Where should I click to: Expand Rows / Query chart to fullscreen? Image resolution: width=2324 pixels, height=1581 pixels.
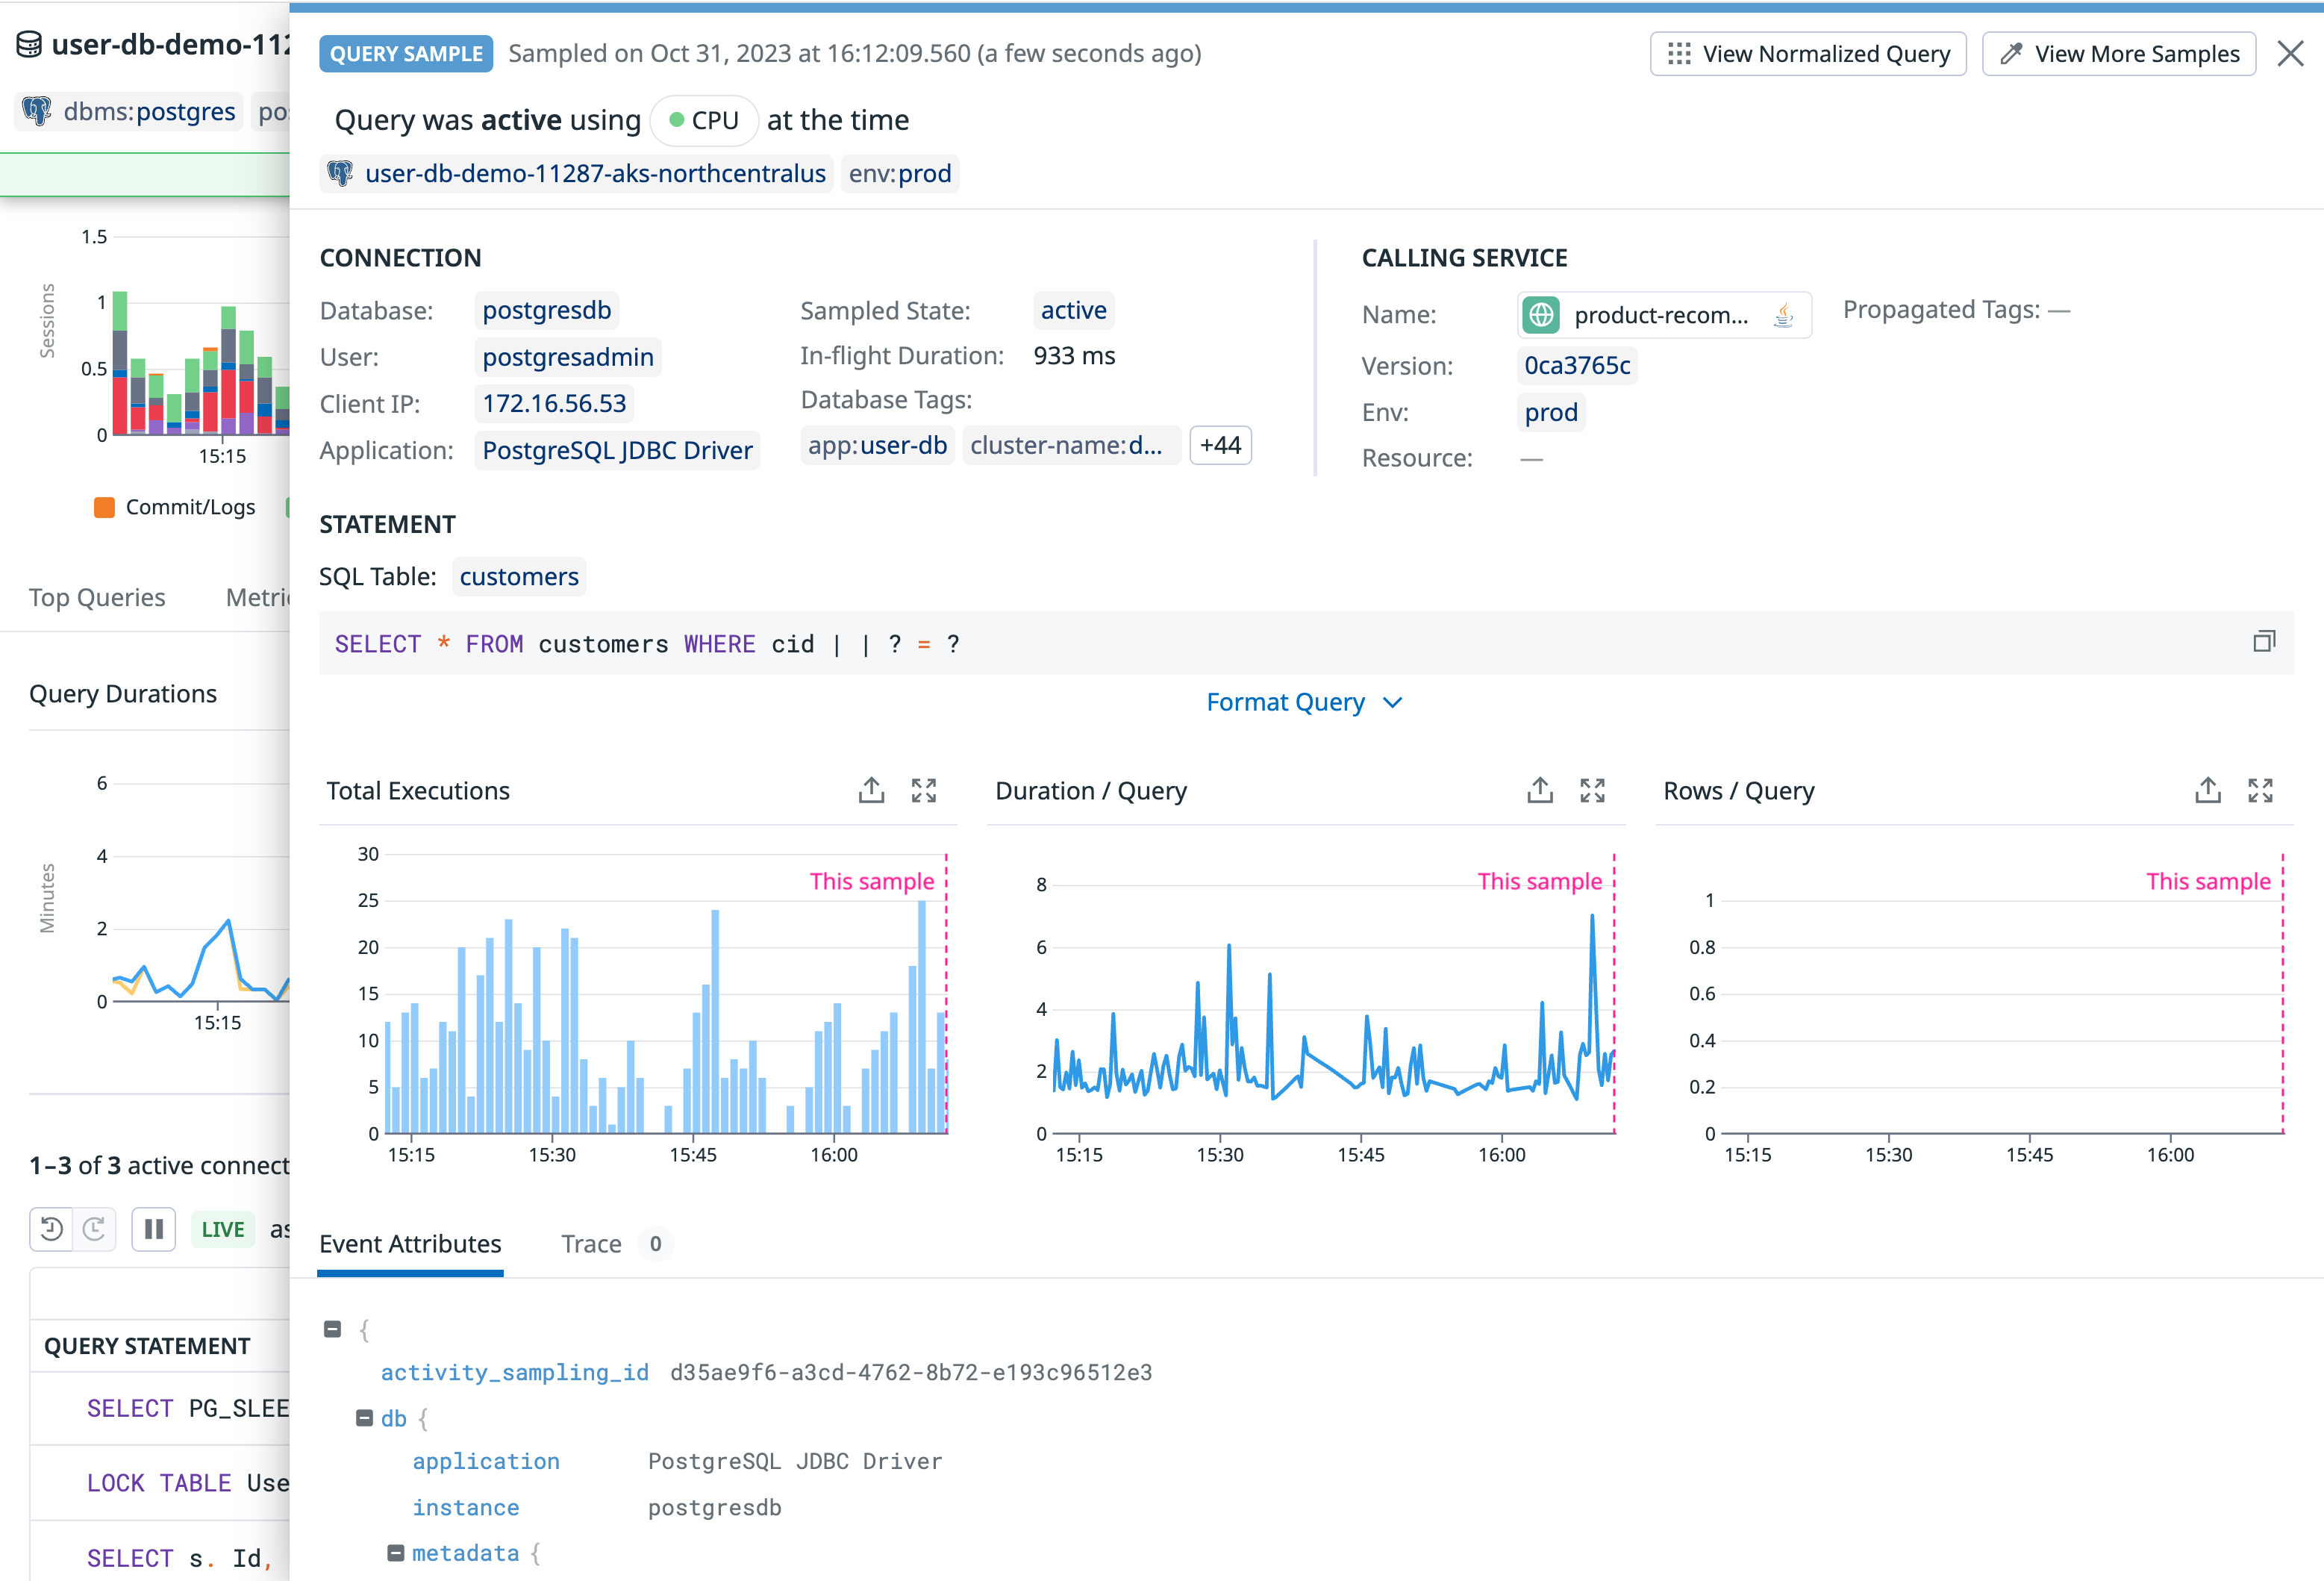pyautogui.click(x=2260, y=790)
